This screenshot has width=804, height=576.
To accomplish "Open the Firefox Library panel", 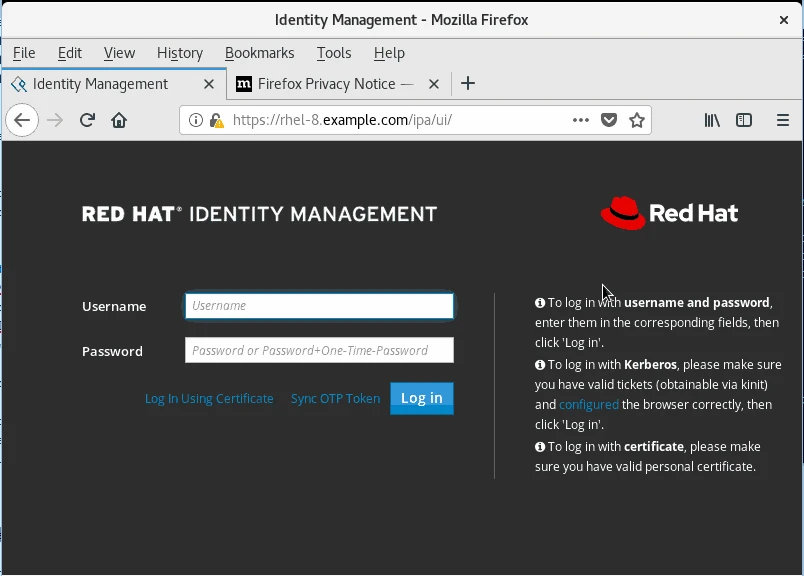I will click(x=712, y=120).
